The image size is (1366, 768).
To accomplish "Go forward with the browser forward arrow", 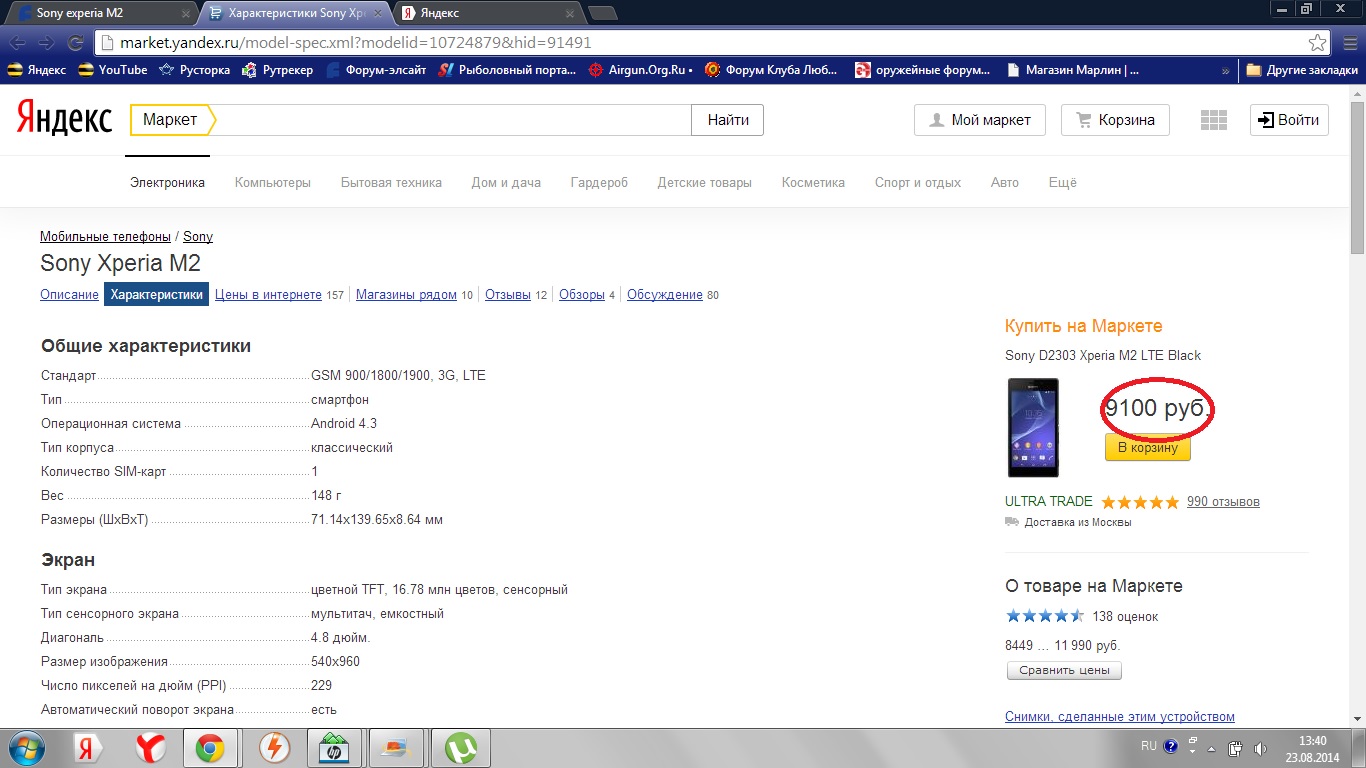I will [x=46, y=43].
